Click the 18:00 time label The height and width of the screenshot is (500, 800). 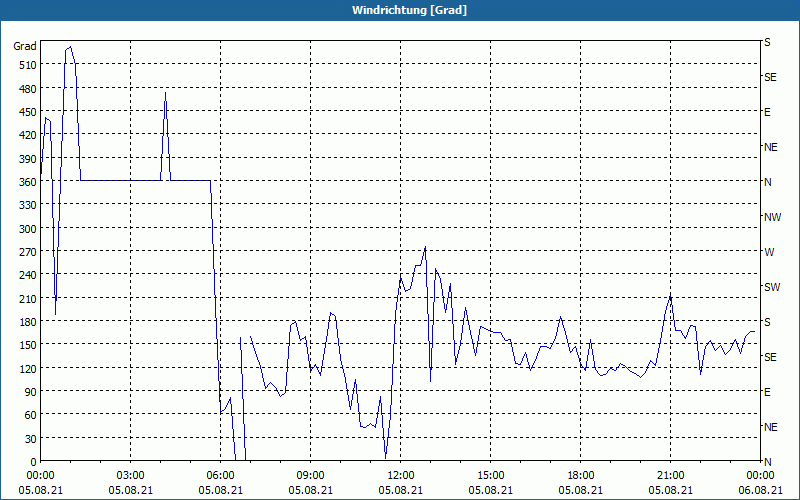click(x=581, y=476)
